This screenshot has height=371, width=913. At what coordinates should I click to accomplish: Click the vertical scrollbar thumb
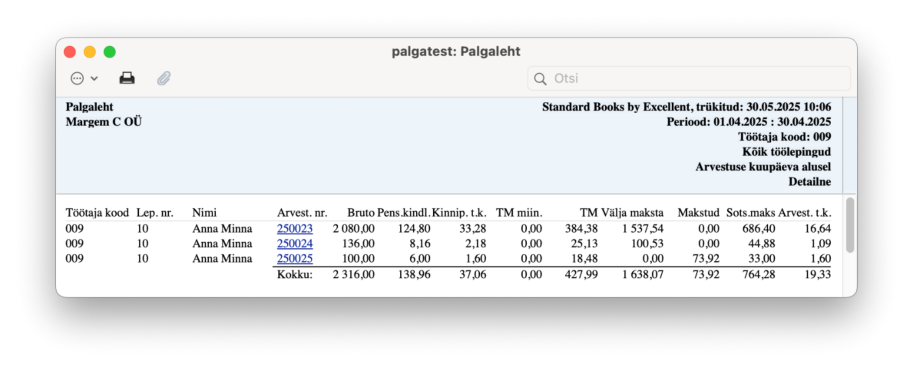(850, 225)
